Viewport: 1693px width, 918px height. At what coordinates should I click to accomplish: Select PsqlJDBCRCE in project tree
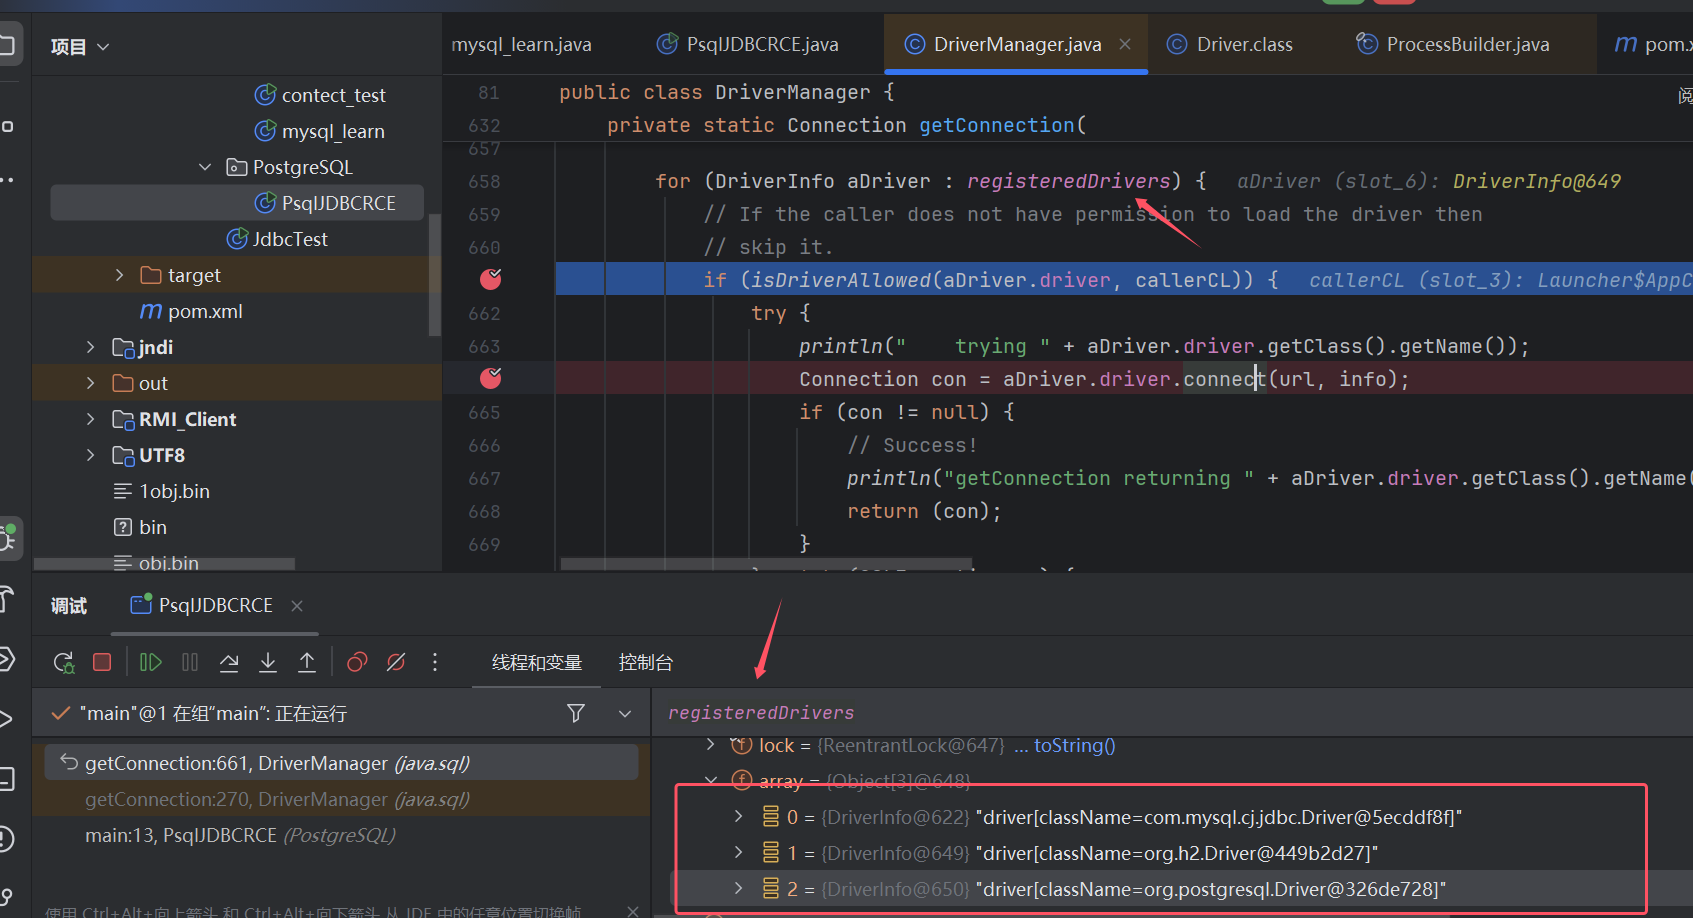[x=237, y=203]
